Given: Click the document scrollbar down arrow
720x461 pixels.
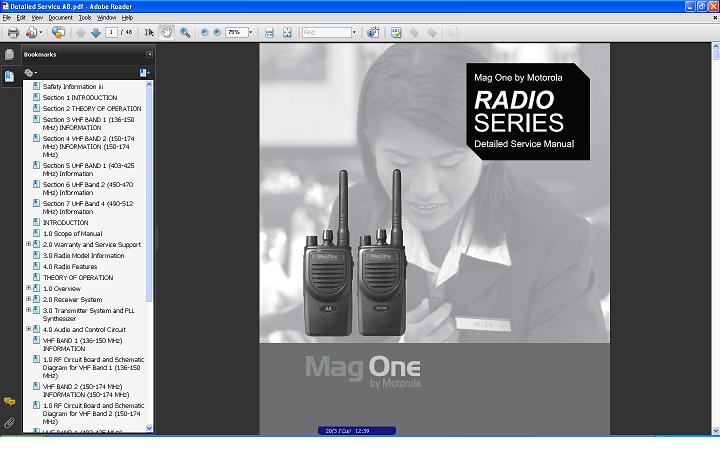Looking at the screenshot, I should [x=715, y=431].
